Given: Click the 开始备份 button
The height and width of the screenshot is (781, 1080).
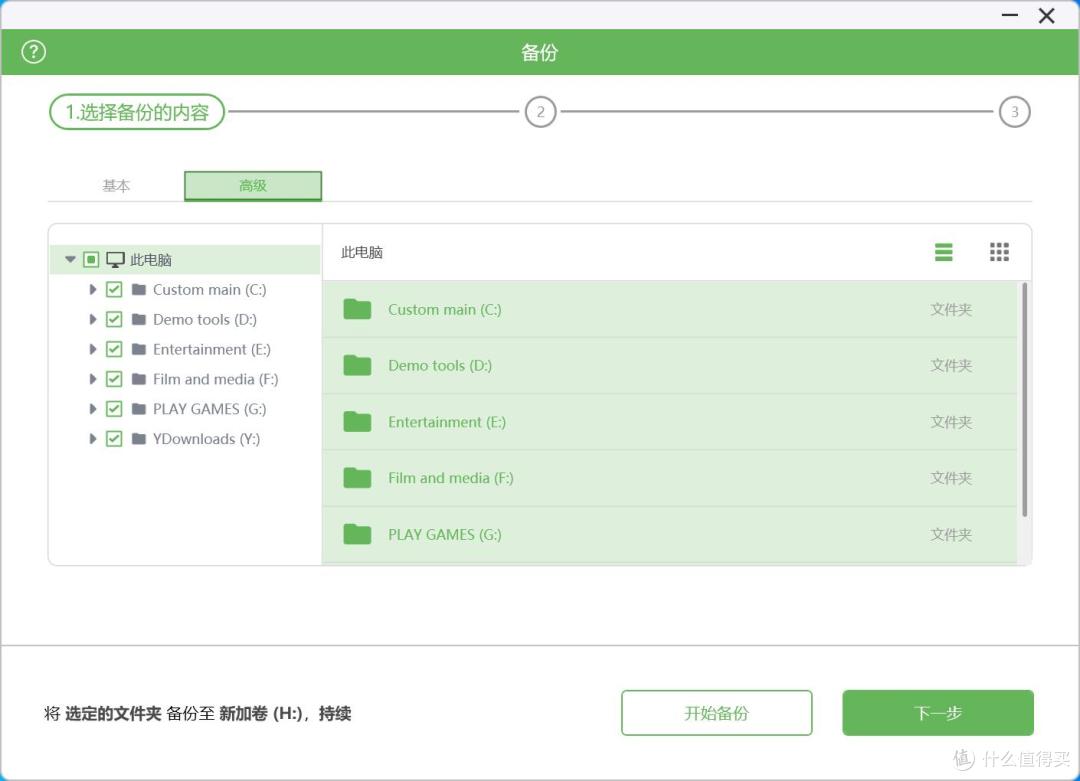Looking at the screenshot, I should click(716, 713).
